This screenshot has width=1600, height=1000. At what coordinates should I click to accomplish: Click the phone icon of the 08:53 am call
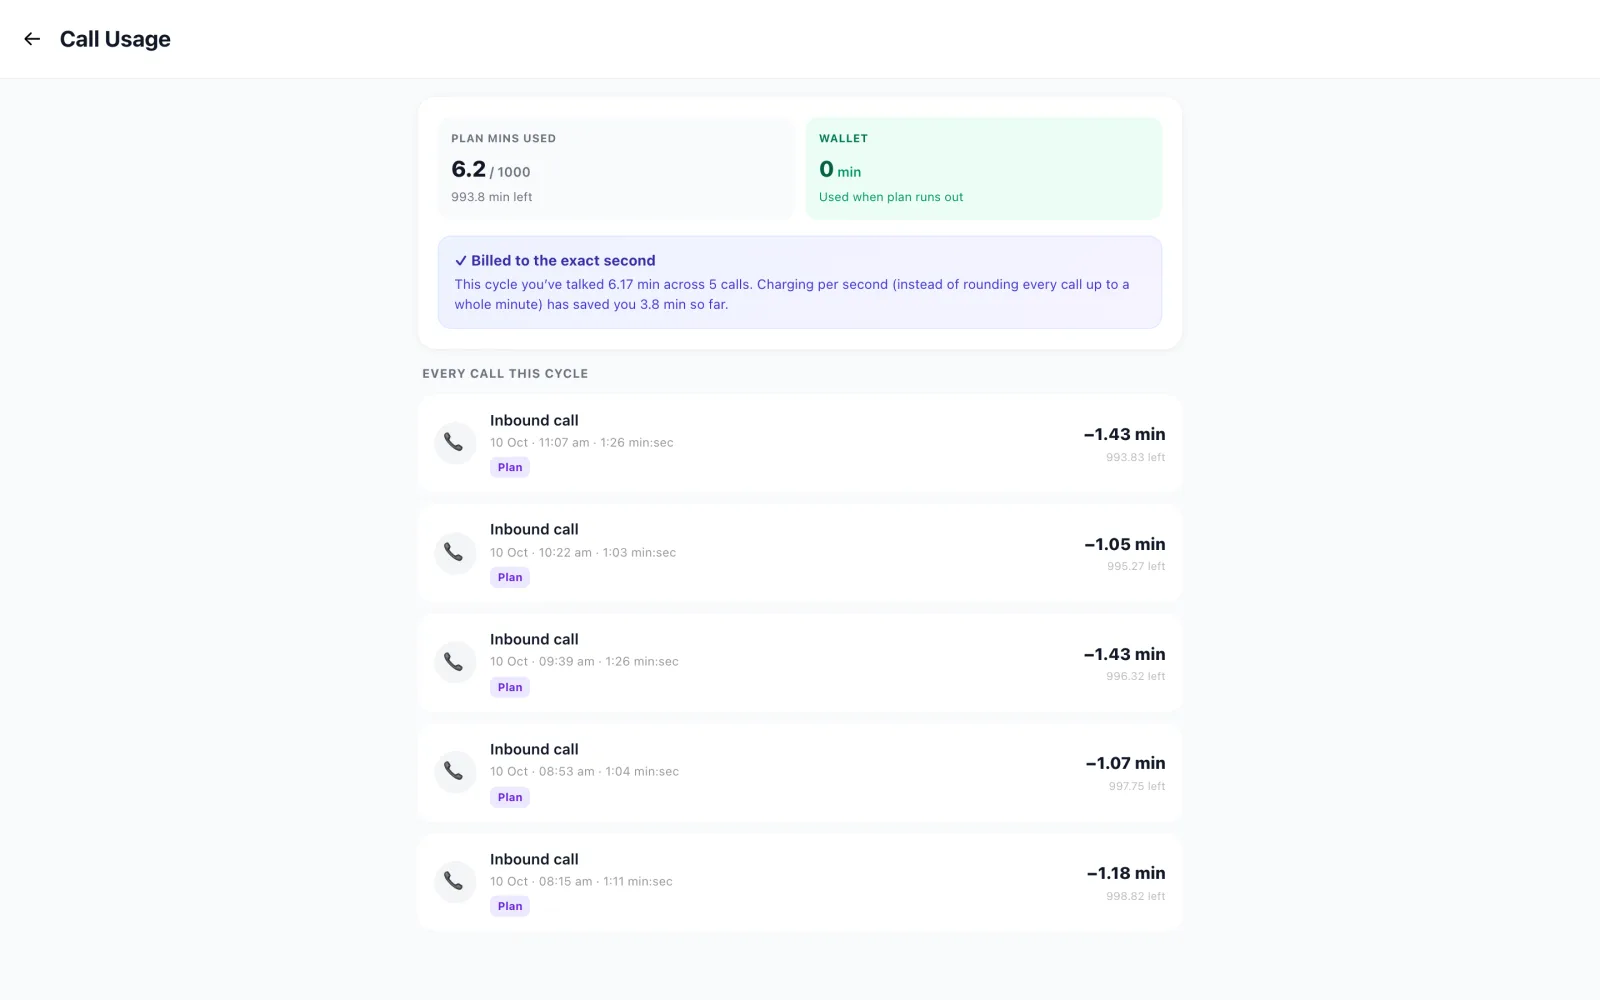pos(454,772)
